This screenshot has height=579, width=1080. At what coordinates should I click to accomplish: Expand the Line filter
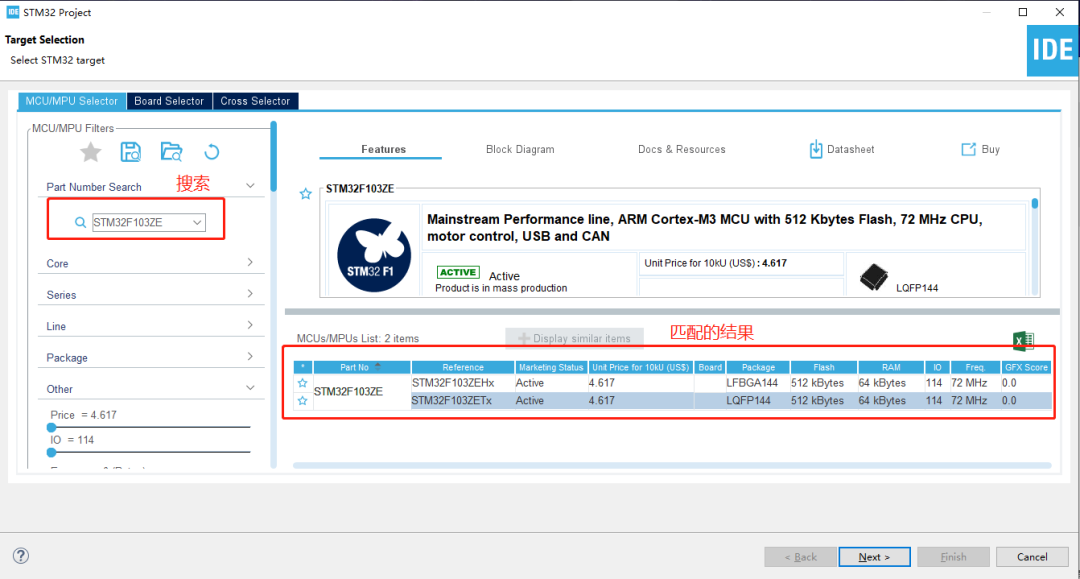coord(250,325)
